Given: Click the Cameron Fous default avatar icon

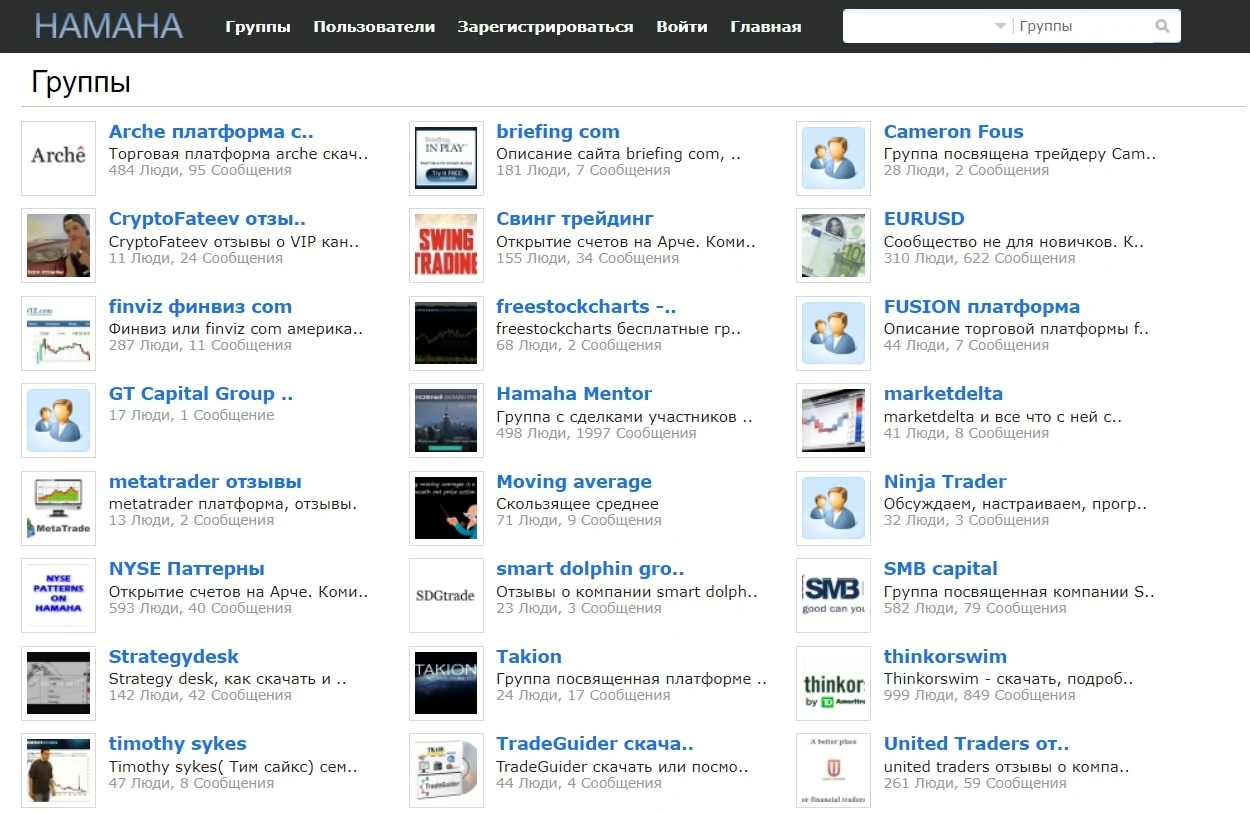Looking at the screenshot, I should tap(833, 158).
